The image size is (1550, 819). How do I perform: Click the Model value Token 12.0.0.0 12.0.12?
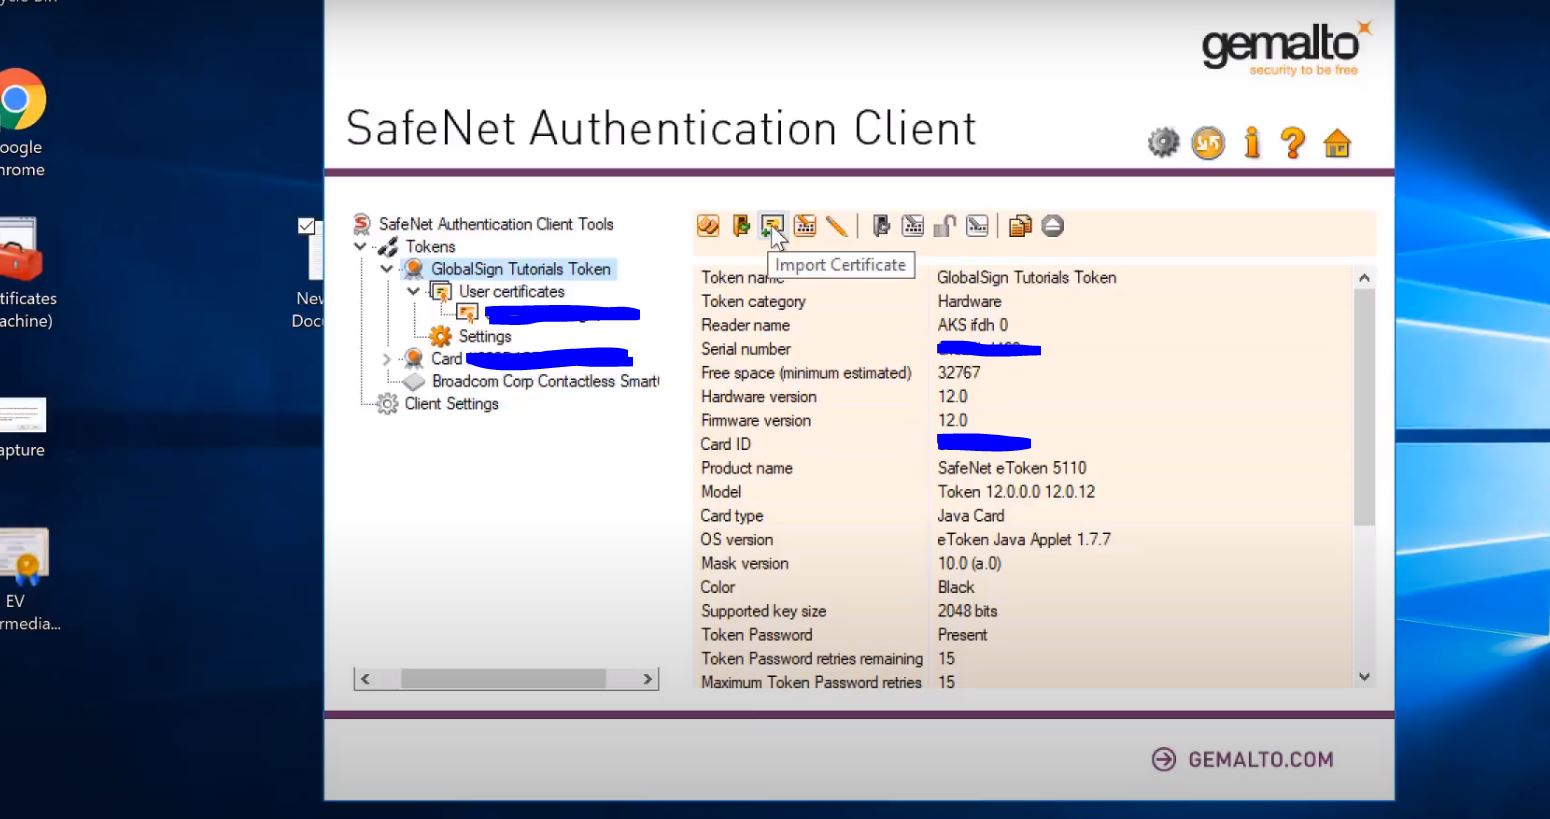tap(1015, 491)
